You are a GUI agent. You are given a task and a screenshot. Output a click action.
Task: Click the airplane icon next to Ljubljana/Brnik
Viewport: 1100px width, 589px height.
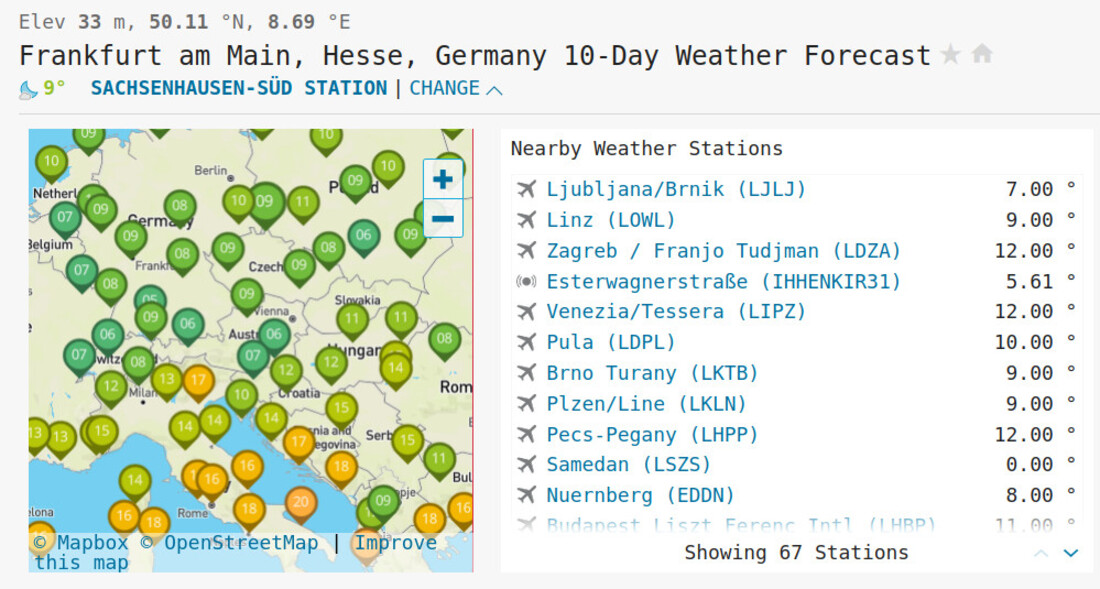526,189
